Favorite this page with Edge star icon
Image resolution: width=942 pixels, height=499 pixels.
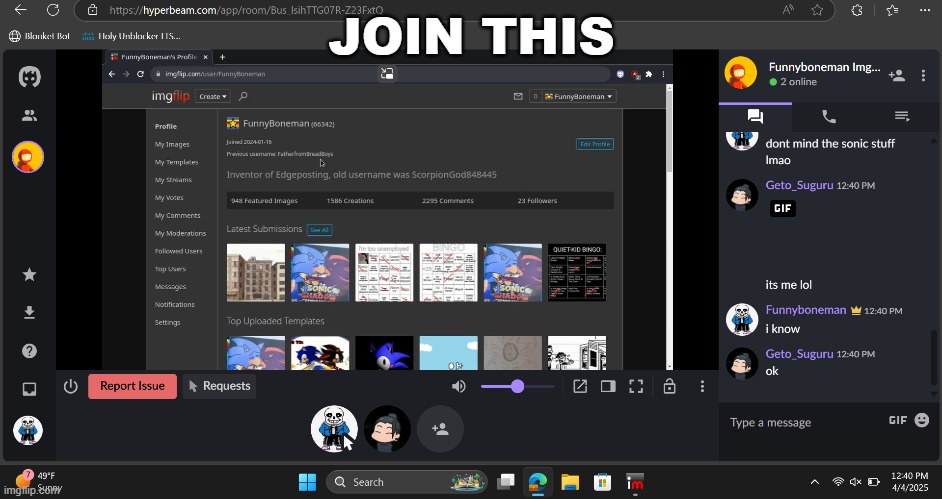pos(817,10)
